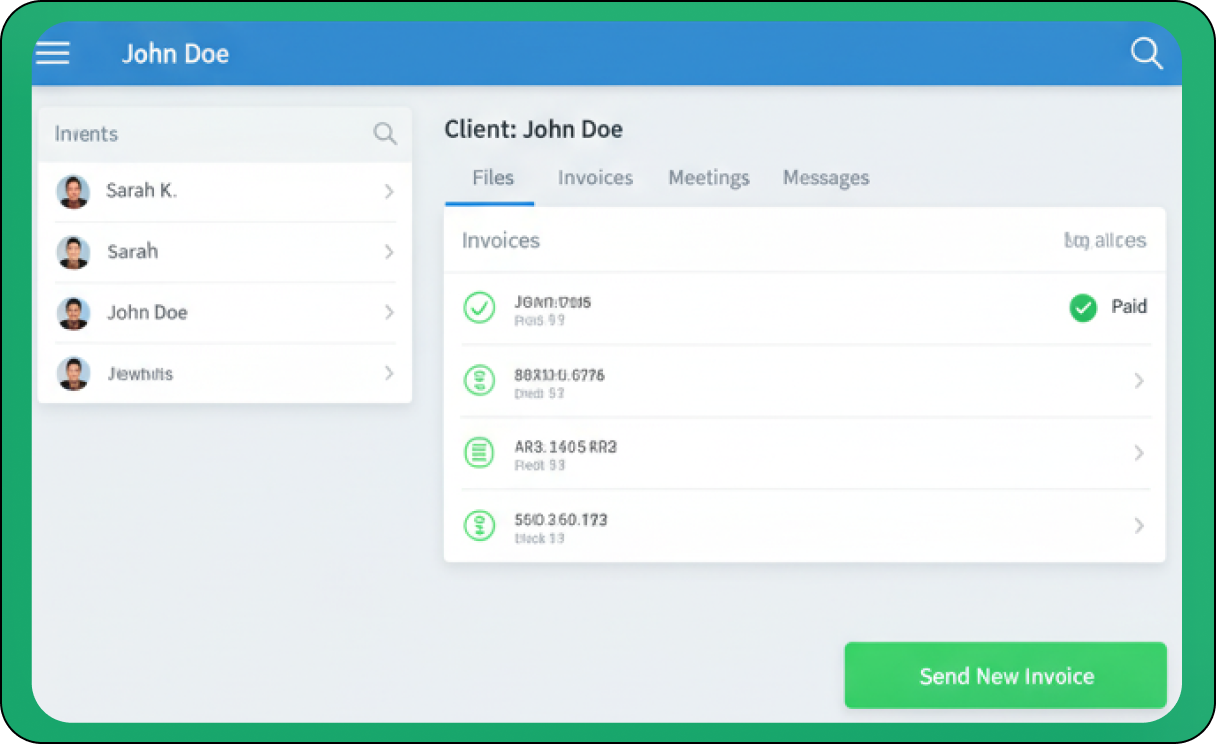Click the Send New Invoice button
Image resolution: width=1216 pixels, height=744 pixels.
click(1005, 676)
